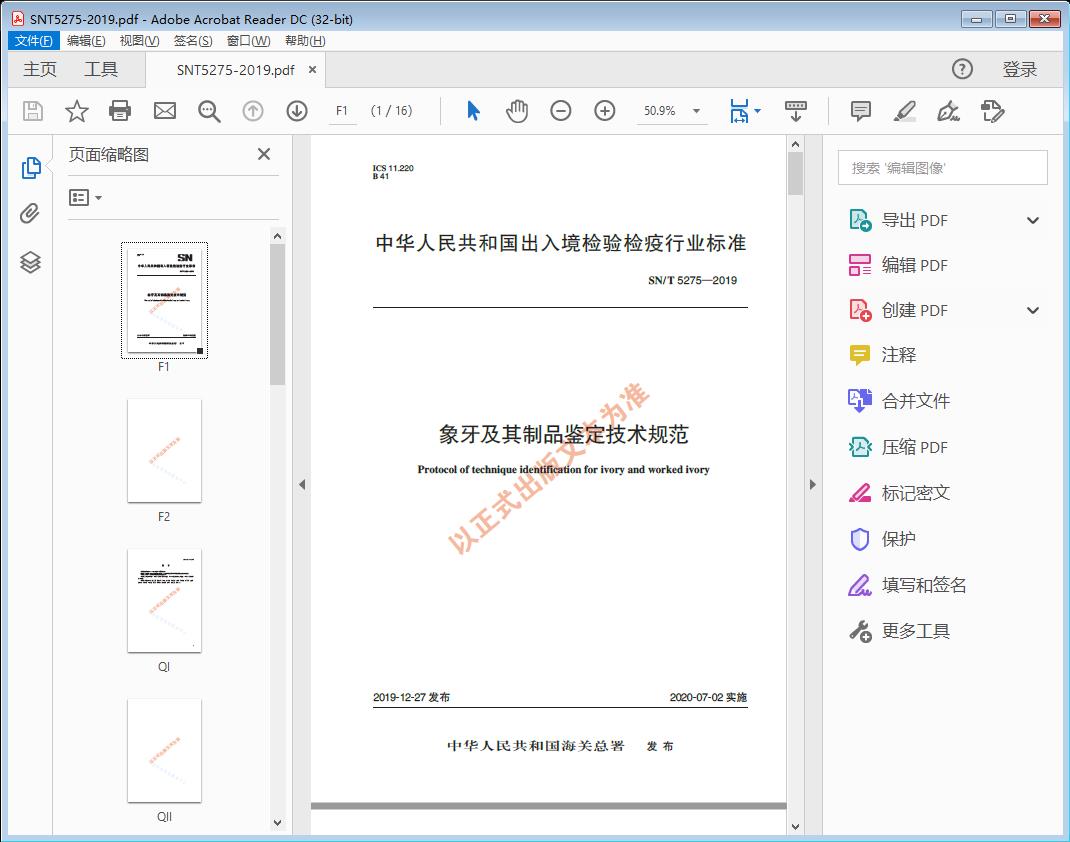This screenshot has width=1070, height=842.
Task: Save the current PDF document
Action: pos(31,111)
